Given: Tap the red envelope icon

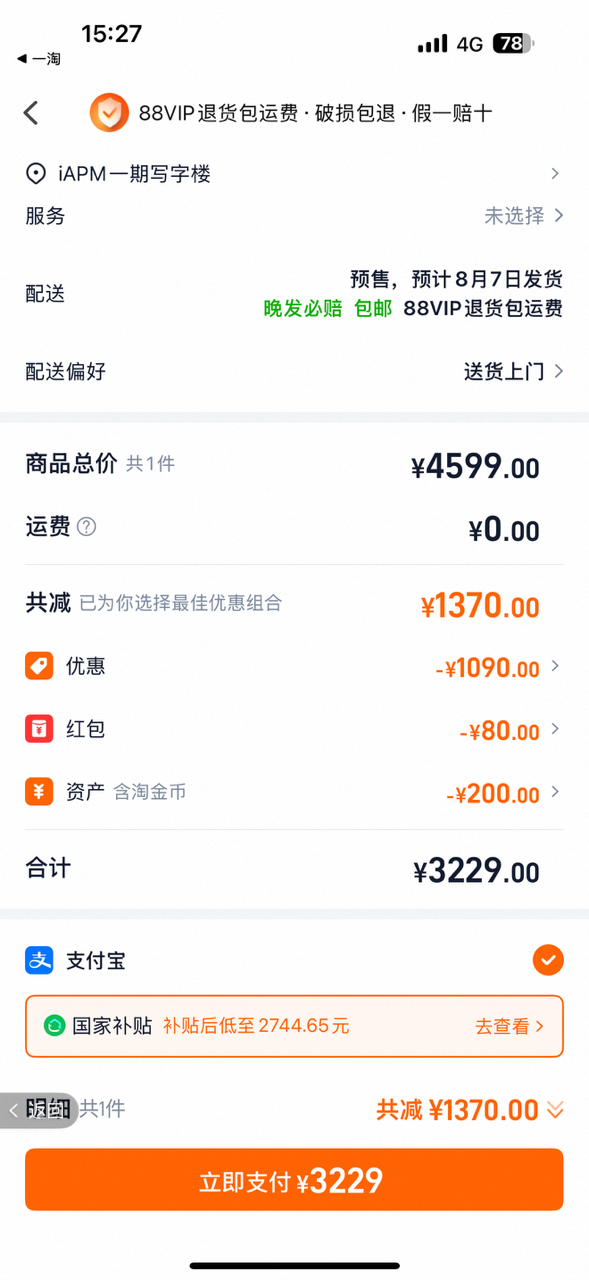Looking at the screenshot, I should click(x=39, y=729).
